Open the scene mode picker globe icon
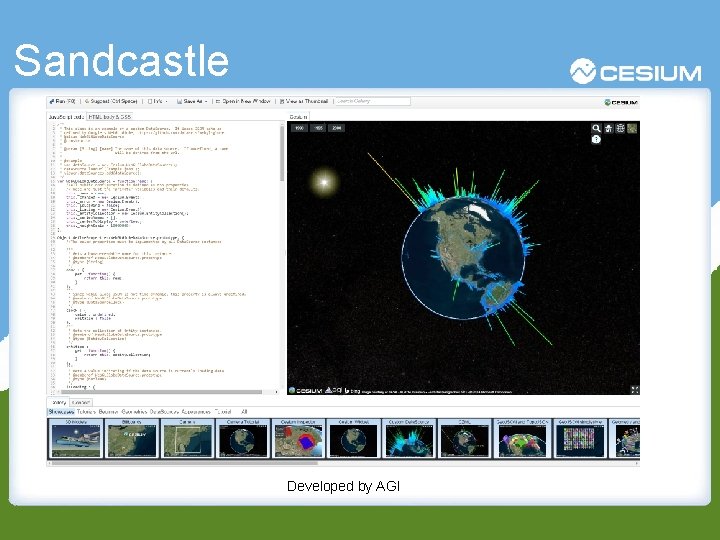This screenshot has height=540, width=720. [x=620, y=129]
